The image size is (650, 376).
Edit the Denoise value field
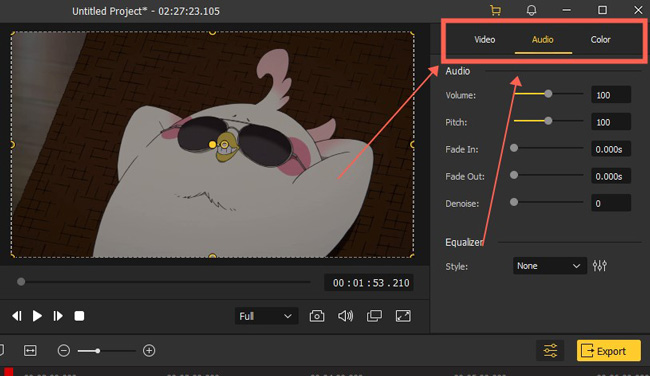(x=611, y=203)
